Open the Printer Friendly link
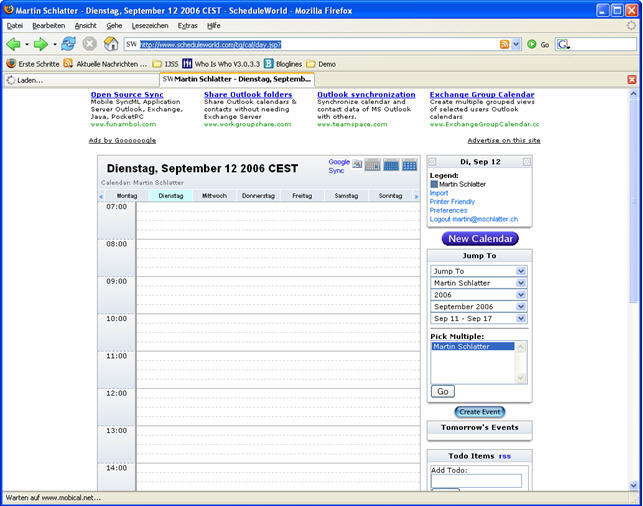The height and width of the screenshot is (506, 643). [x=452, y=202]
